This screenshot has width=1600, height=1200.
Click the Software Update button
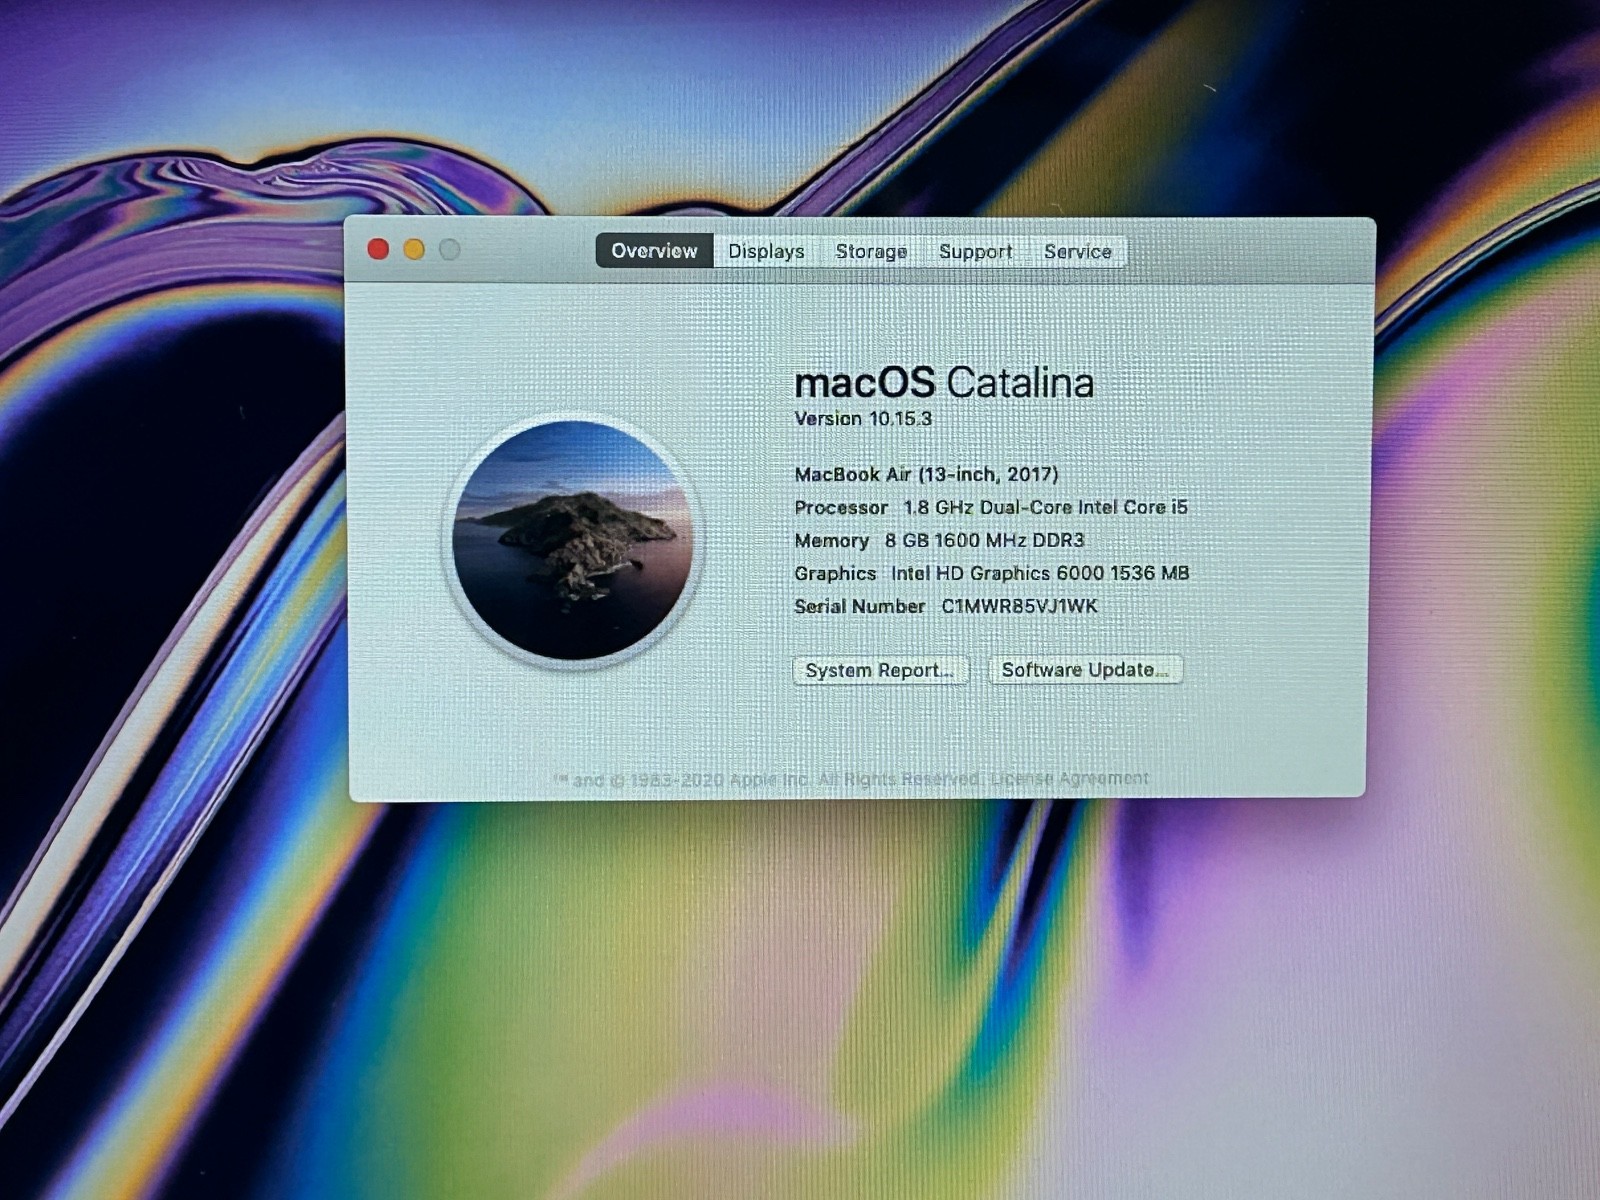1085,670
